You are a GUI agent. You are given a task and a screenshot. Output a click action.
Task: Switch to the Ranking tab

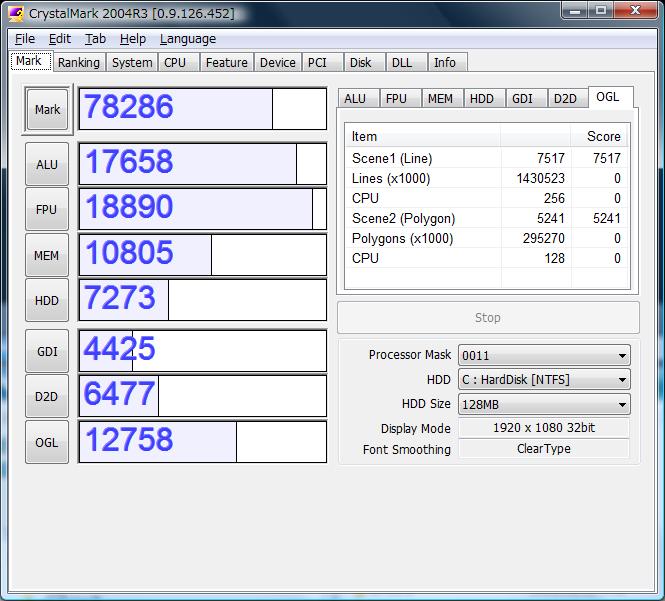(x=78, y=62)
